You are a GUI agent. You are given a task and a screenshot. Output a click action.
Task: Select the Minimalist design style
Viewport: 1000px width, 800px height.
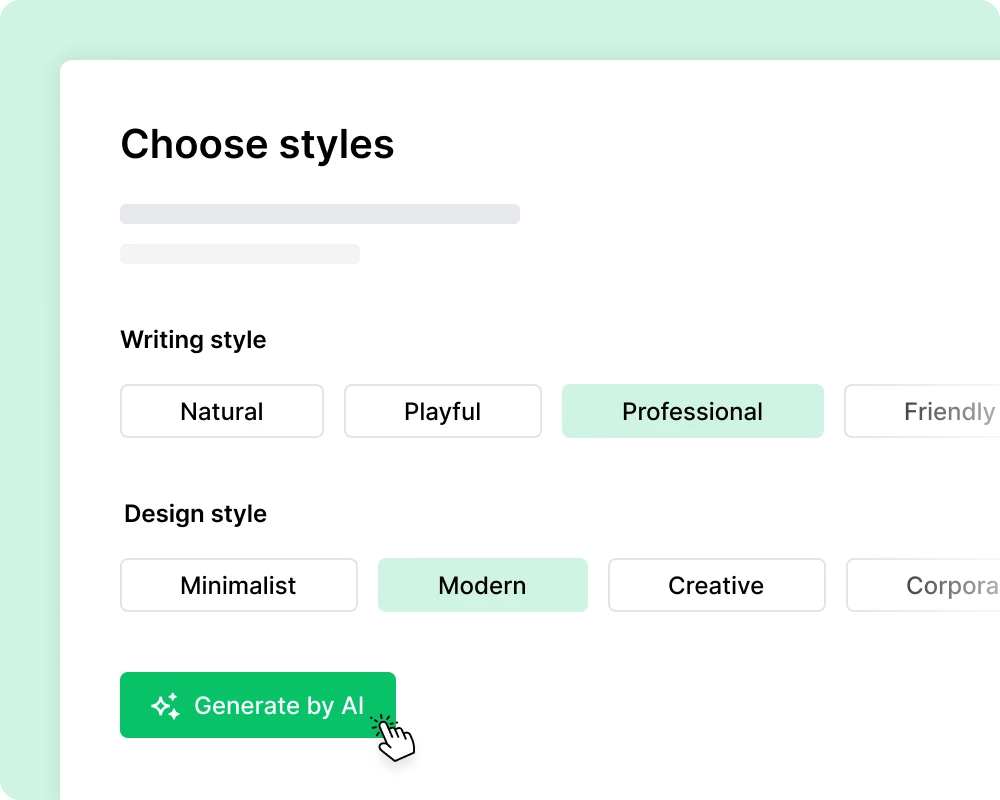click(238, 585)
